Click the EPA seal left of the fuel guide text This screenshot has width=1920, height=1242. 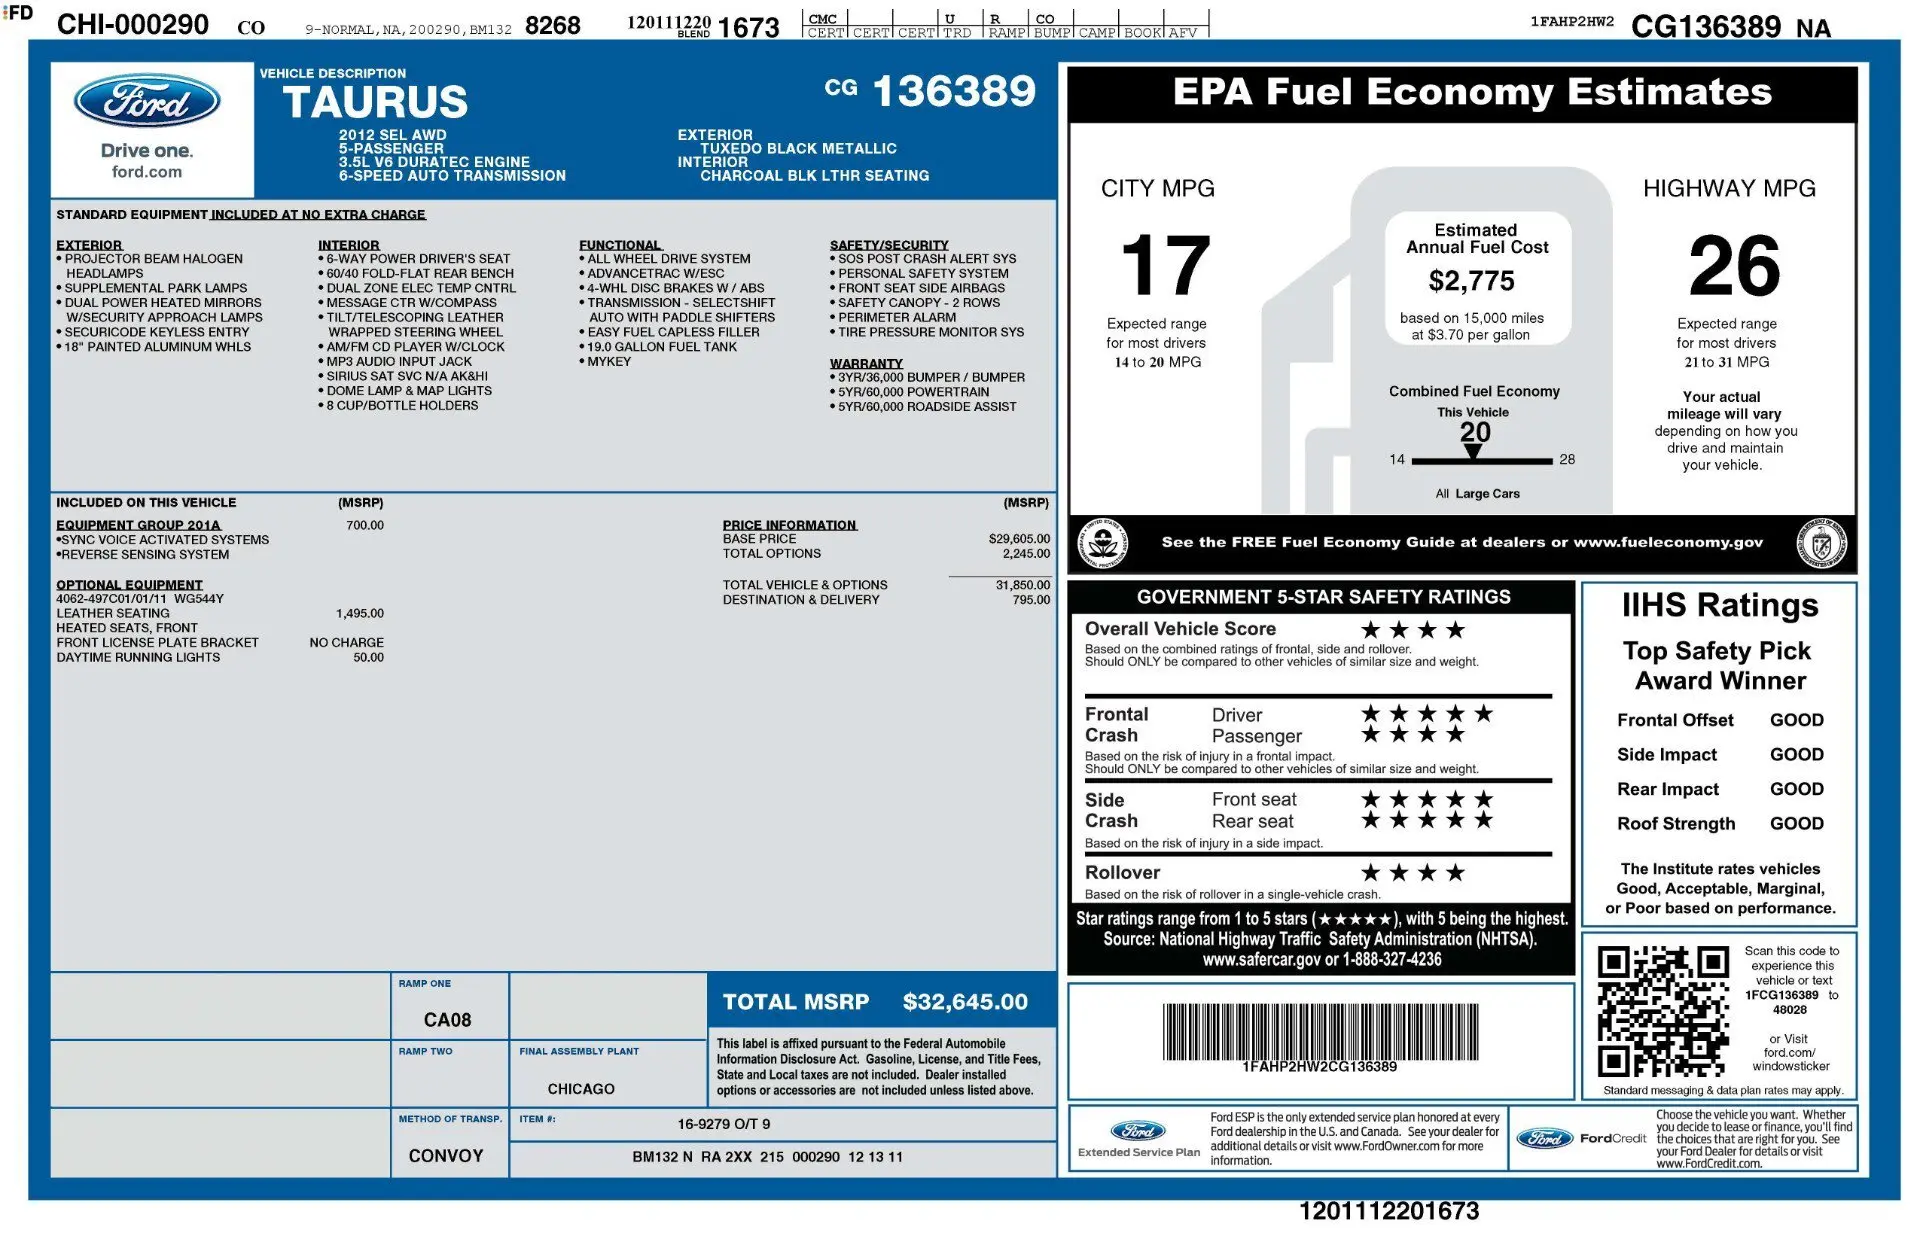[x=1103, y=543]
